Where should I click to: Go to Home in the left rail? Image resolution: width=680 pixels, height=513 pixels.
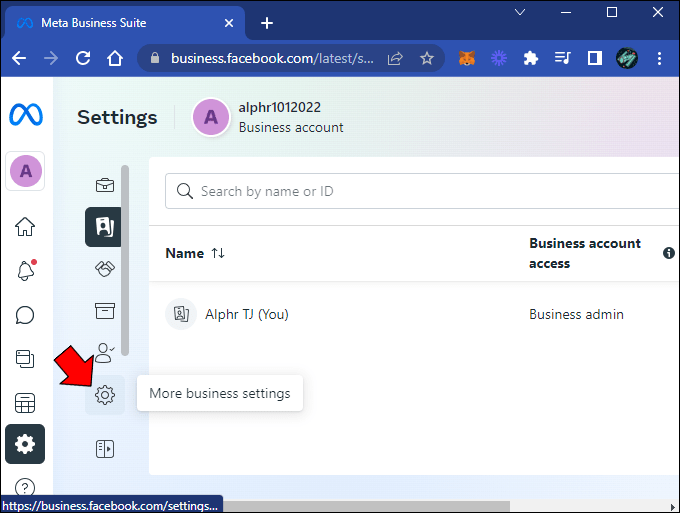[25, 226]
